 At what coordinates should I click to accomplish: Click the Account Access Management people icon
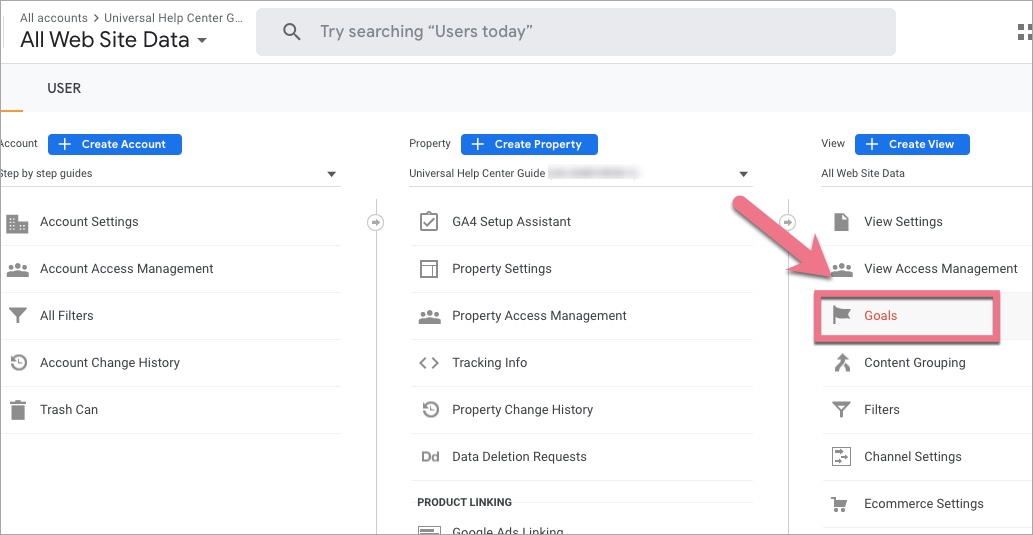(17, 269)
